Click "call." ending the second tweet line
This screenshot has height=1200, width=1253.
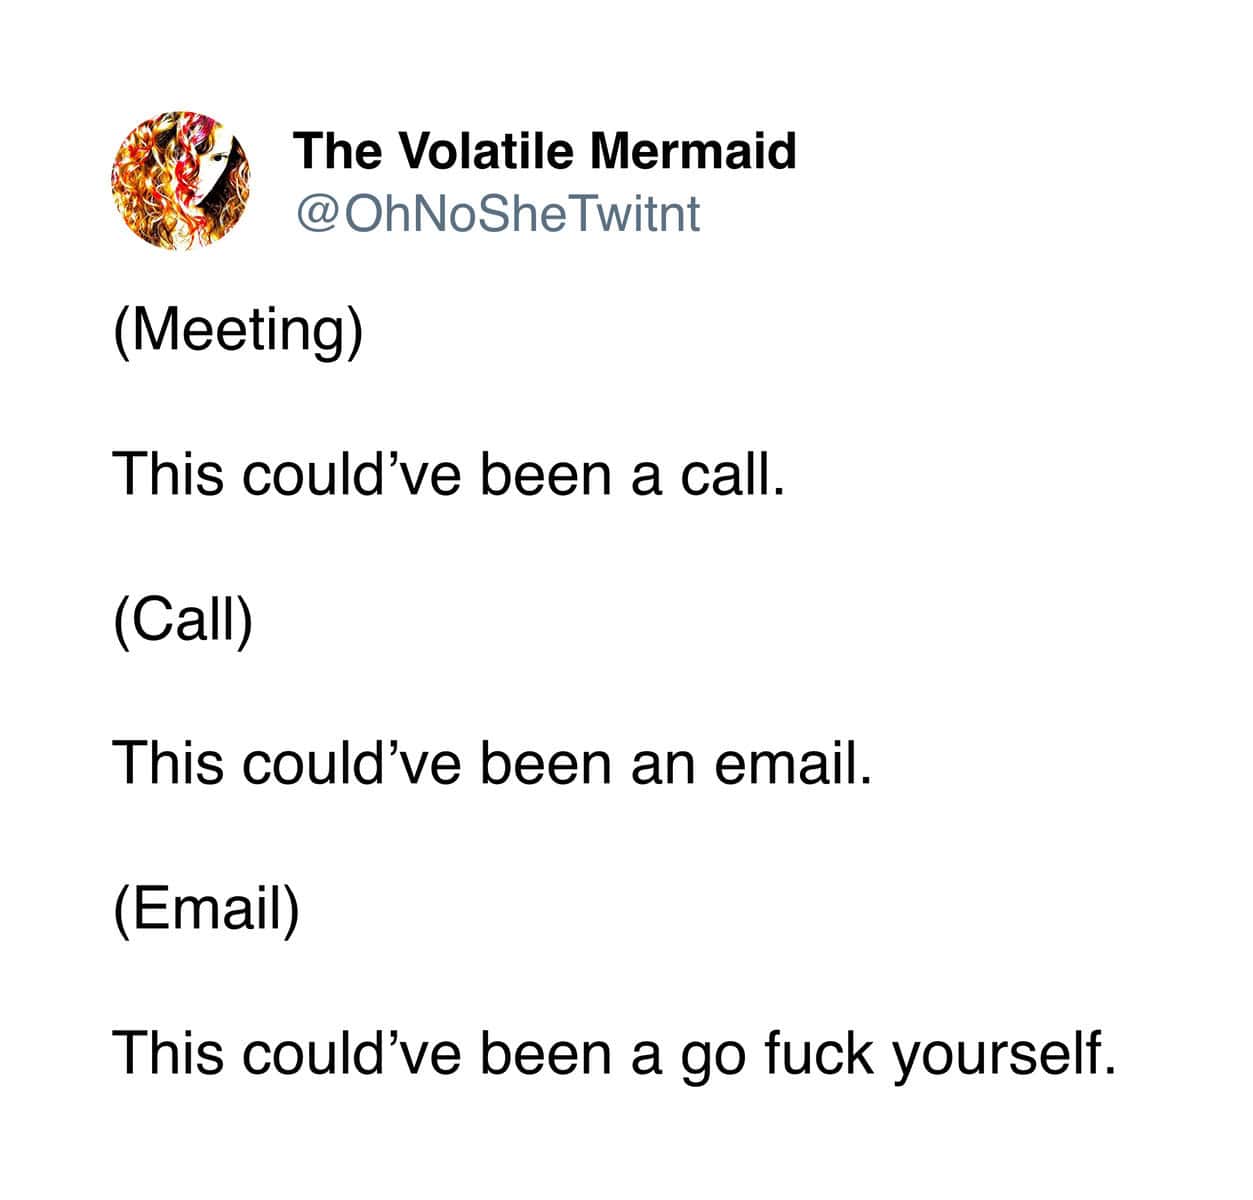pyautogui.click(x=728, y=474)
